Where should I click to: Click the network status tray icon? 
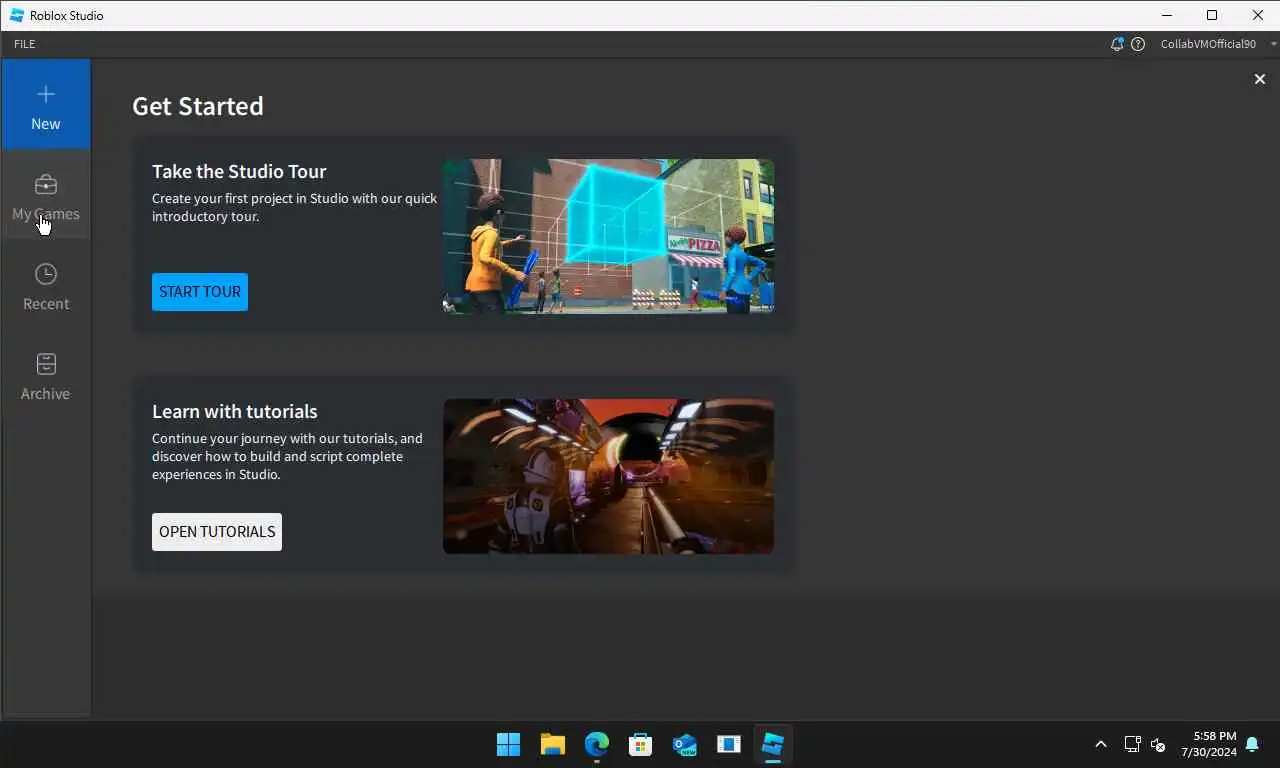pos(1132,744)
